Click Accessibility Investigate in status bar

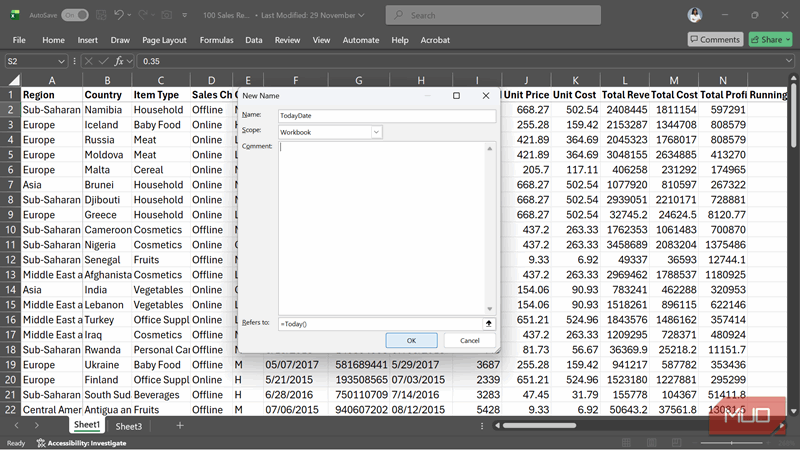click(x=80, y=443)
